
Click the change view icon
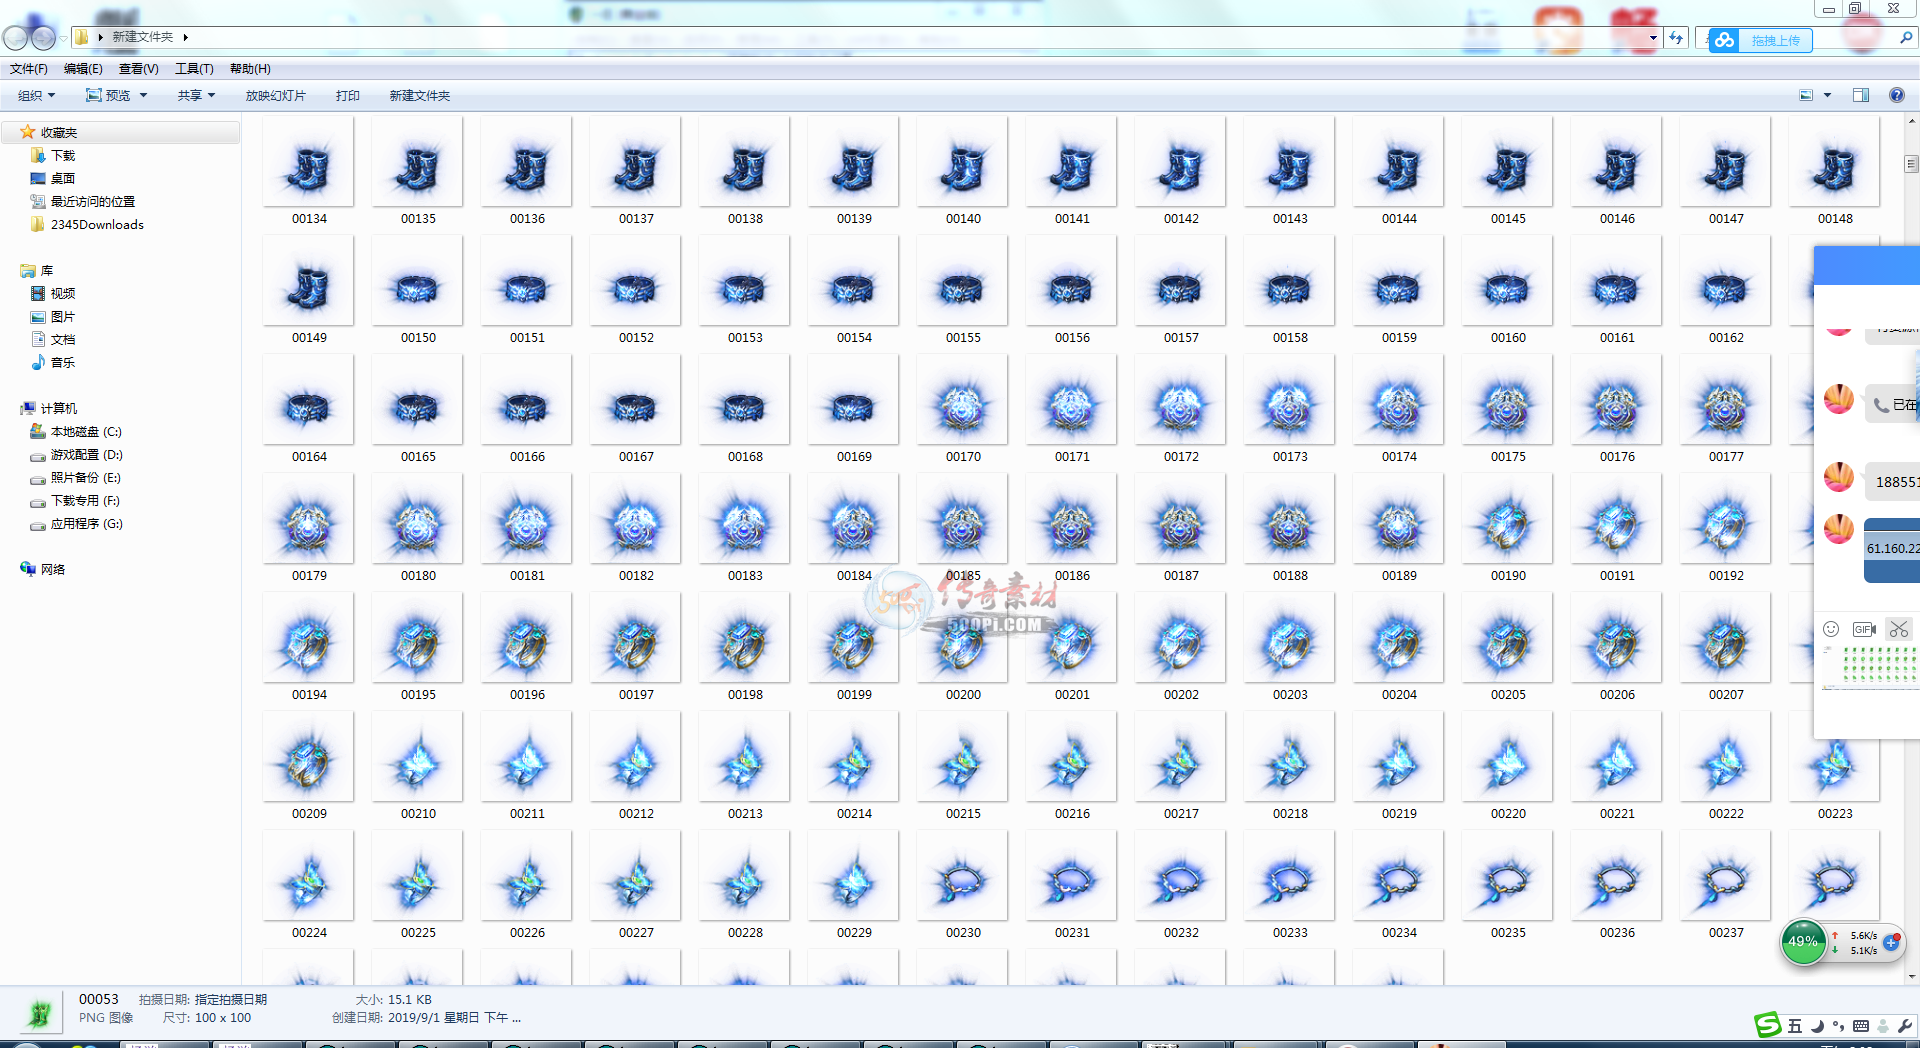pos(1806,96)
